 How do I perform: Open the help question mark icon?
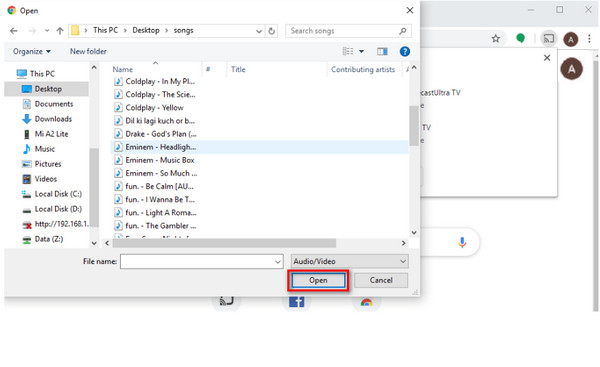pos(404,51)
